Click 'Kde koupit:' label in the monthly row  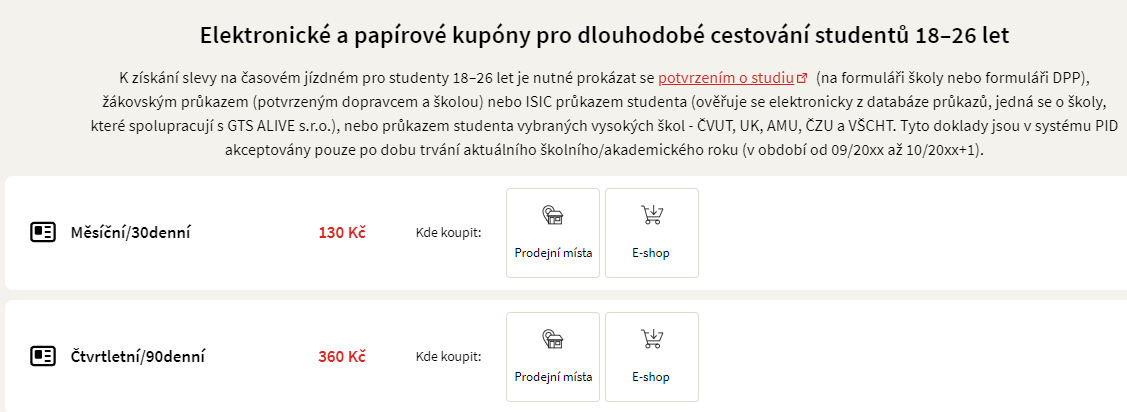[448, 233]
